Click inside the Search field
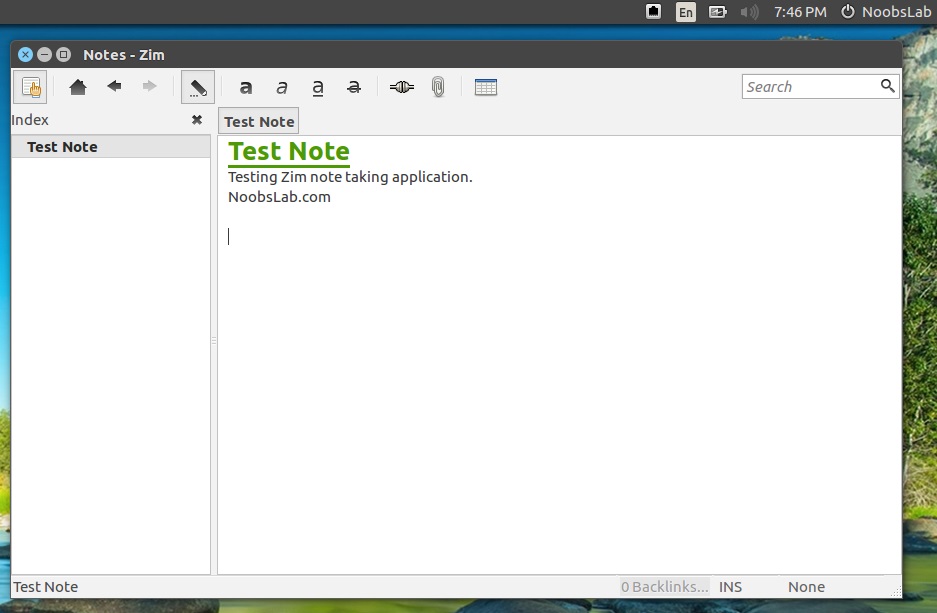The image size is (937, 613). point(810,86)
